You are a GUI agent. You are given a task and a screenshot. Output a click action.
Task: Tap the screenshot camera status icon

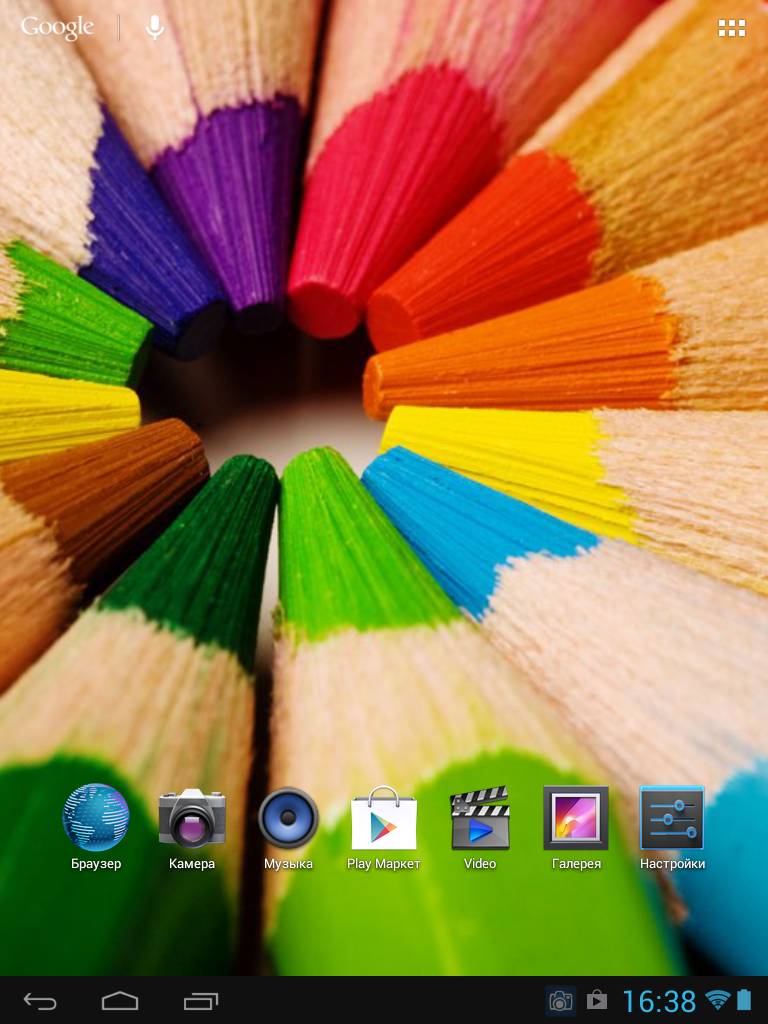[x=561, y=1000]
